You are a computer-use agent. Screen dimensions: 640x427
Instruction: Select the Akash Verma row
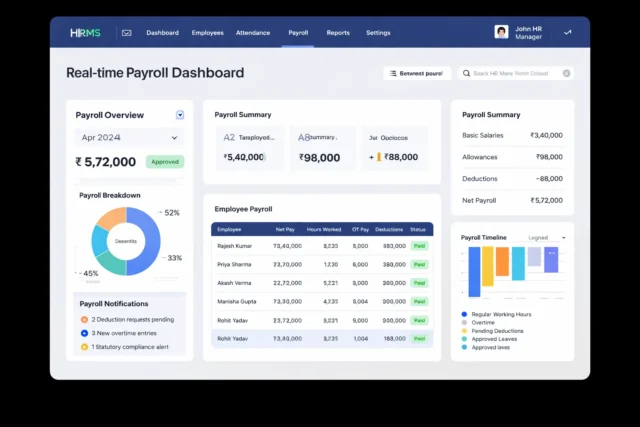pyautogui.click(x=322, y=283)
